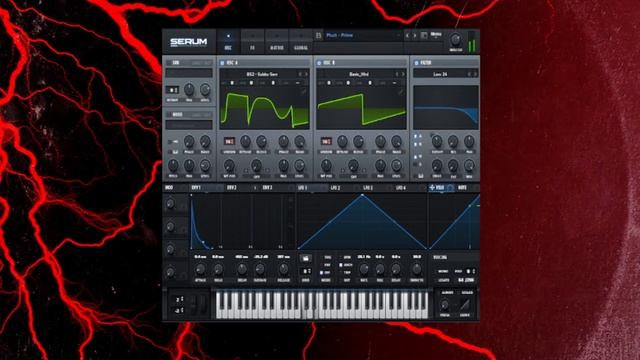Switch to the MATRIX tab
The width and height of the screenshot is (640, 360).
[277, 42]
